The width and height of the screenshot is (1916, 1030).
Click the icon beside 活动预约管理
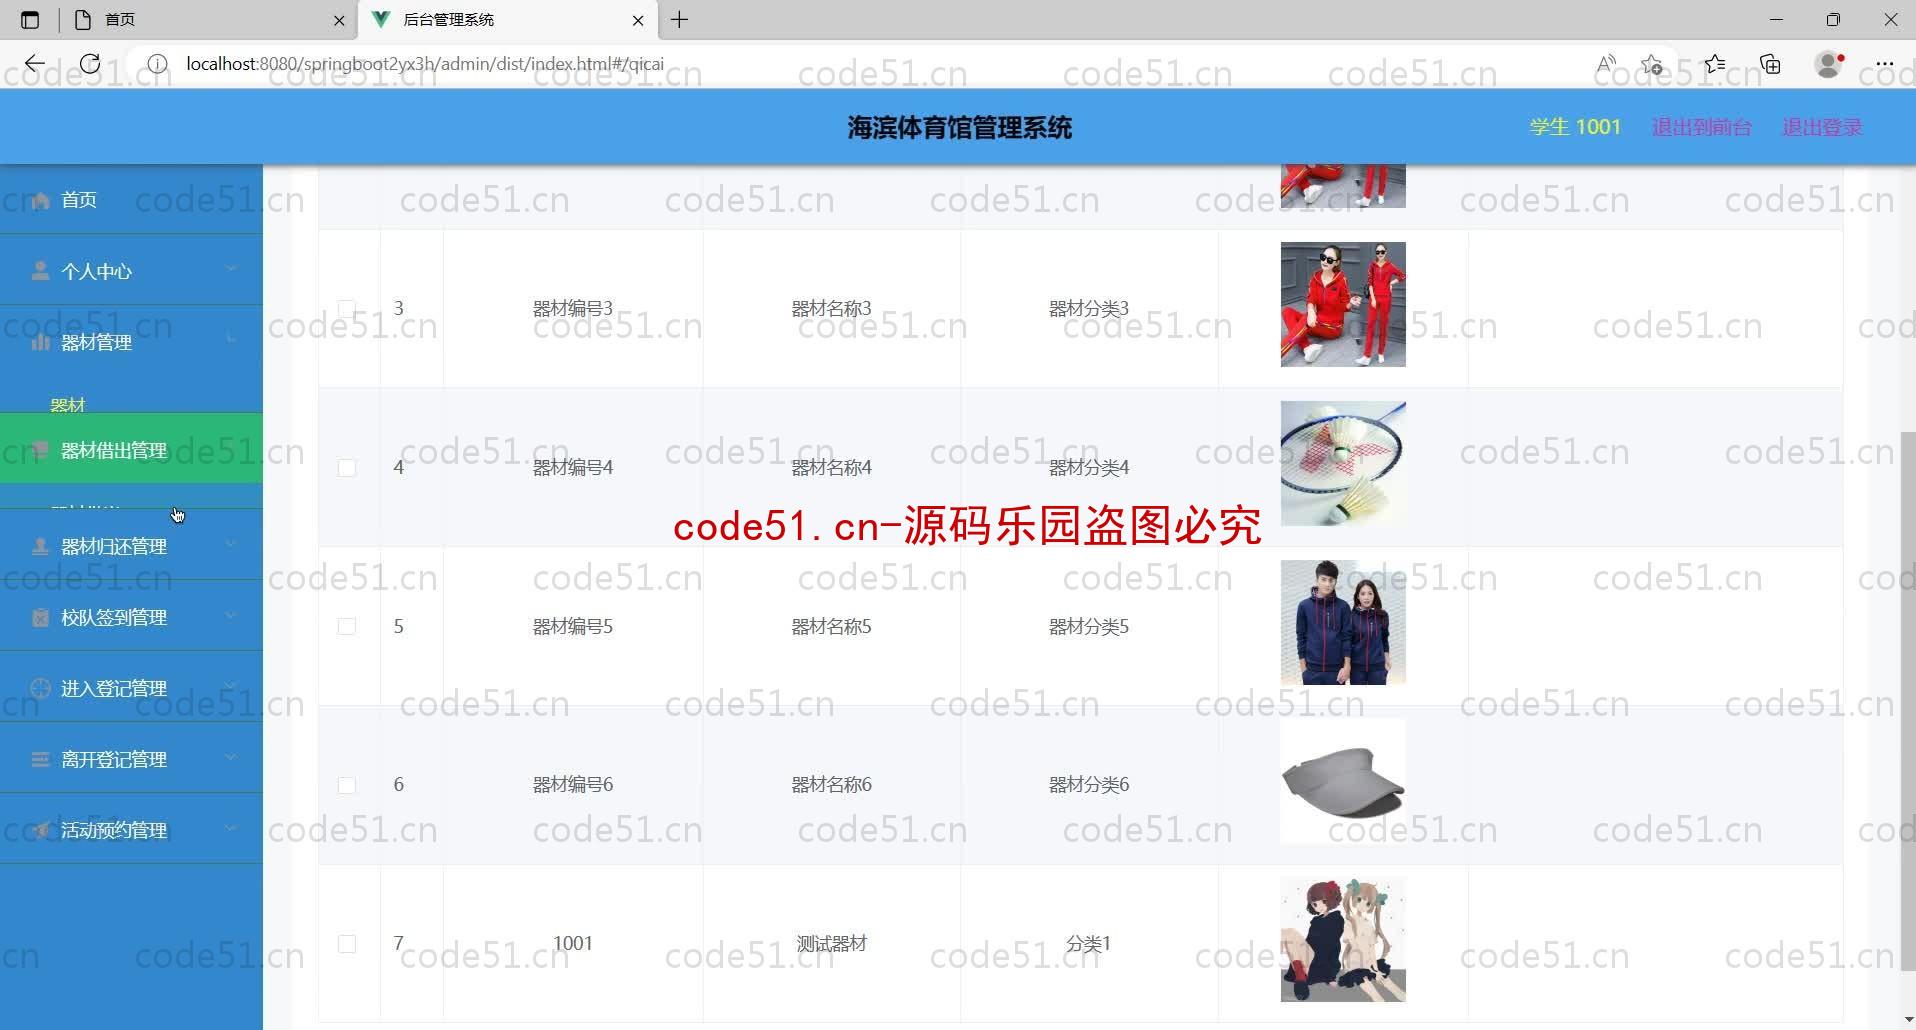[x=41, y=830]
